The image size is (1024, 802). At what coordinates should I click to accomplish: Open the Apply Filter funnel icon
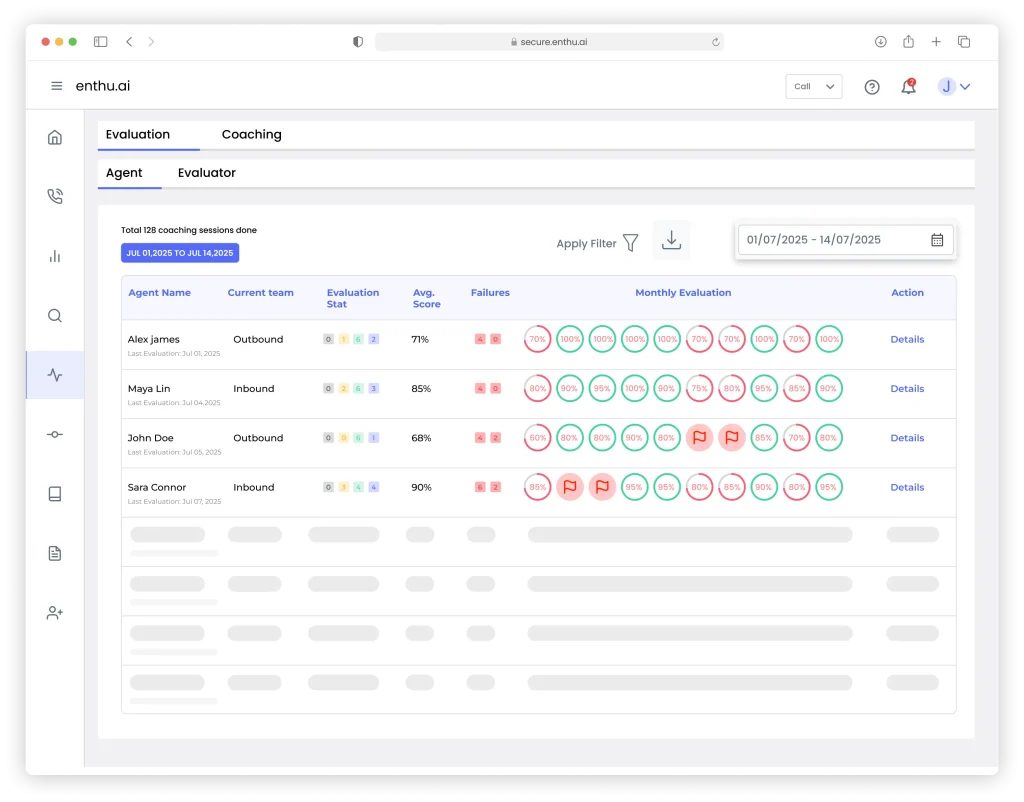click(x=630, y=242)
